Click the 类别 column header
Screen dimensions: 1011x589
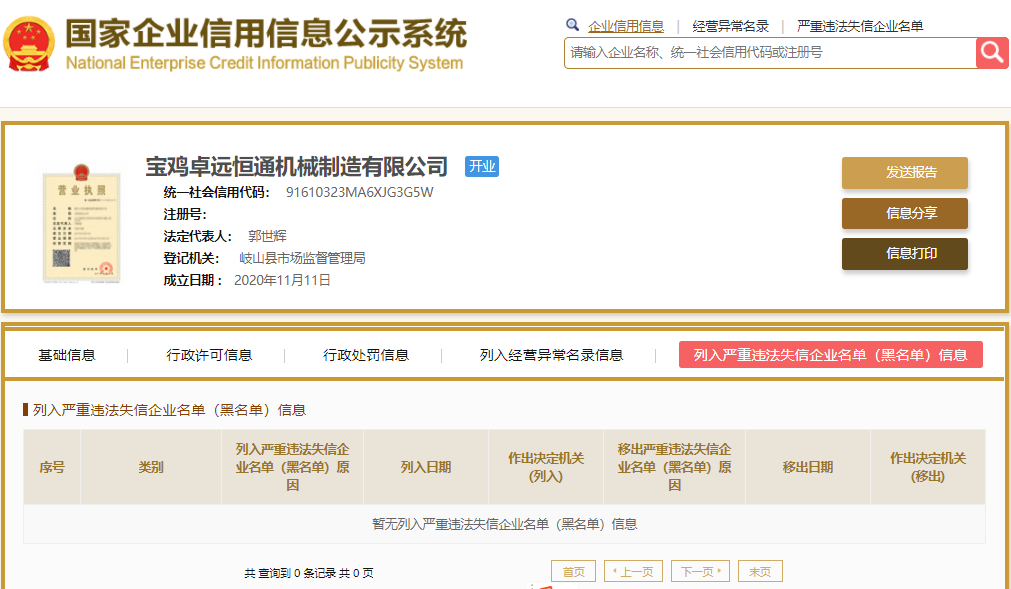coord(151,467)
